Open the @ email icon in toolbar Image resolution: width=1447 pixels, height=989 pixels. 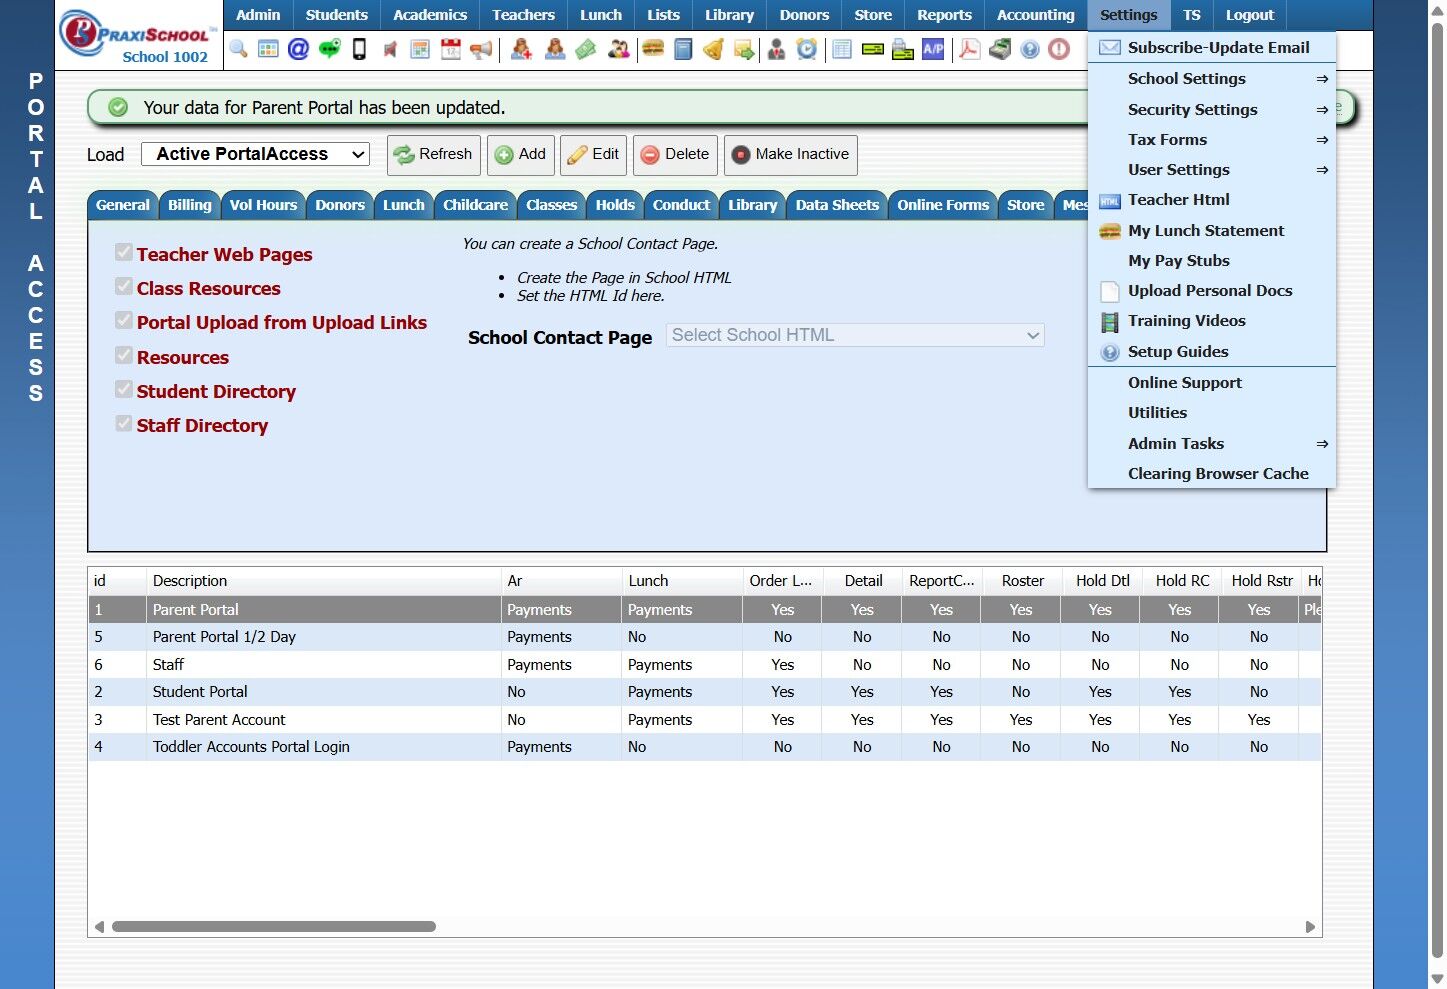point(298,49)
